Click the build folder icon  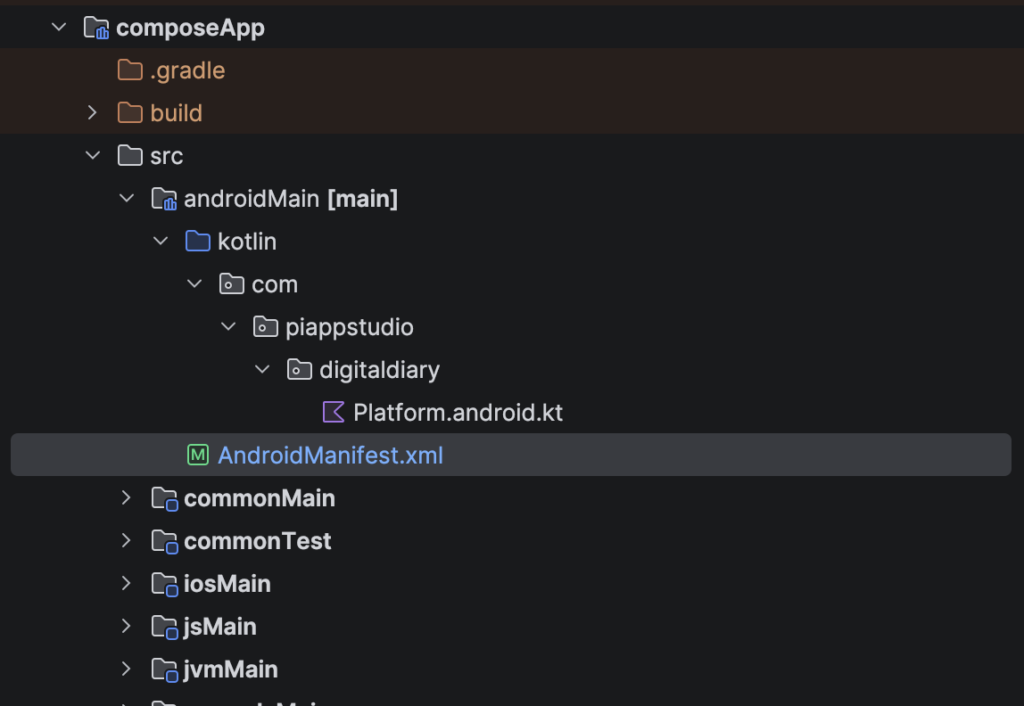pos(130,113)
